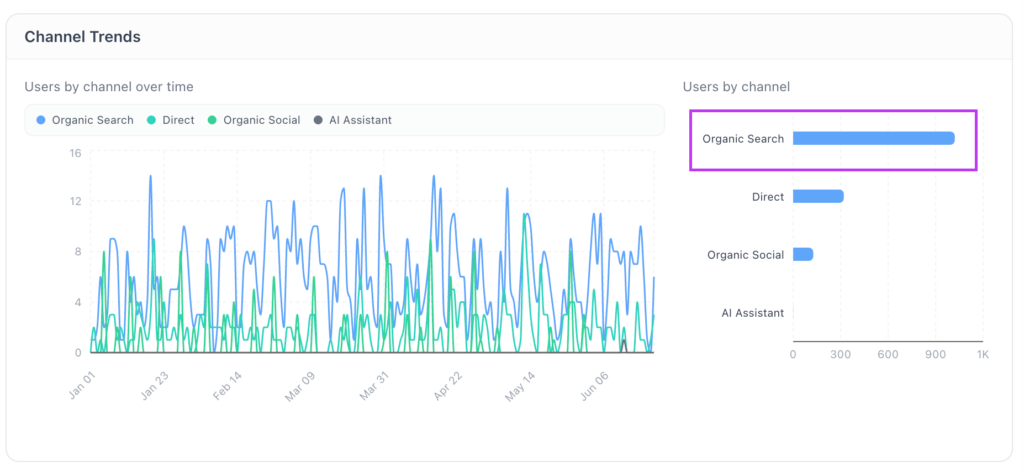Click the 16 value on y-axis
1024x472 pixels.
(75, 153)
